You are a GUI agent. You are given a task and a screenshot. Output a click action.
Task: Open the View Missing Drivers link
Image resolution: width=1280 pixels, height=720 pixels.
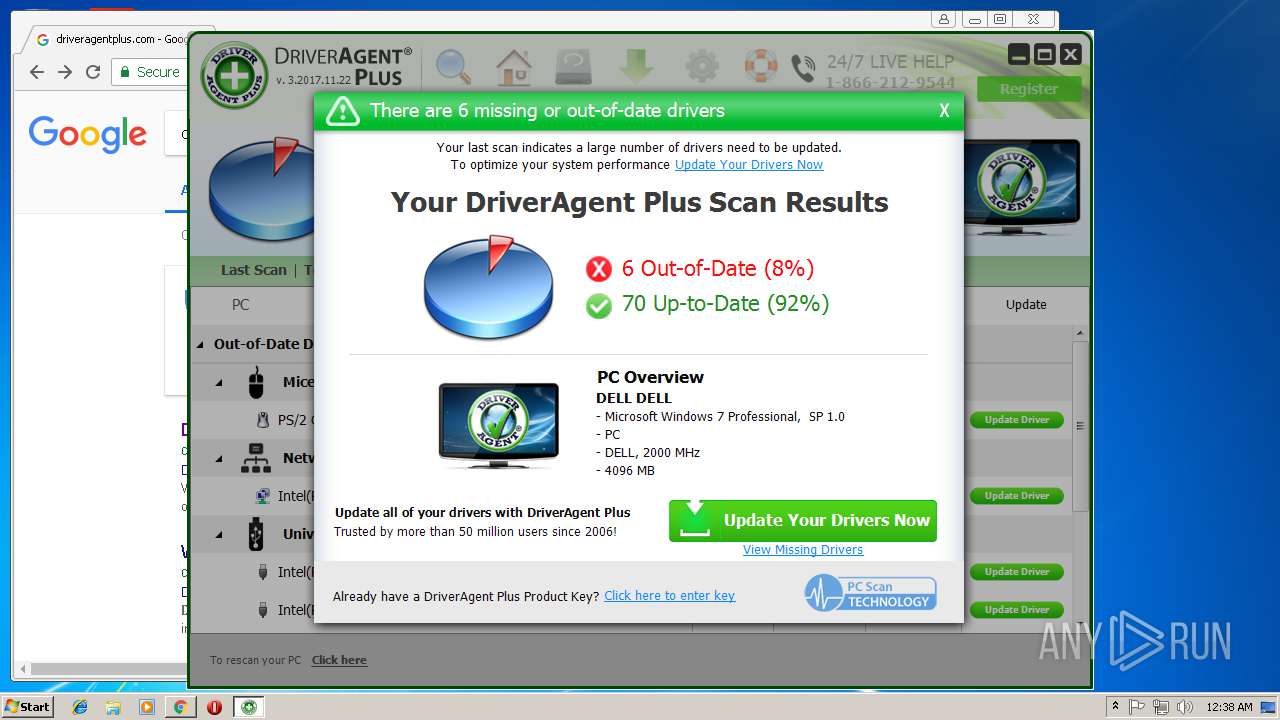click(x=803, y=550)
